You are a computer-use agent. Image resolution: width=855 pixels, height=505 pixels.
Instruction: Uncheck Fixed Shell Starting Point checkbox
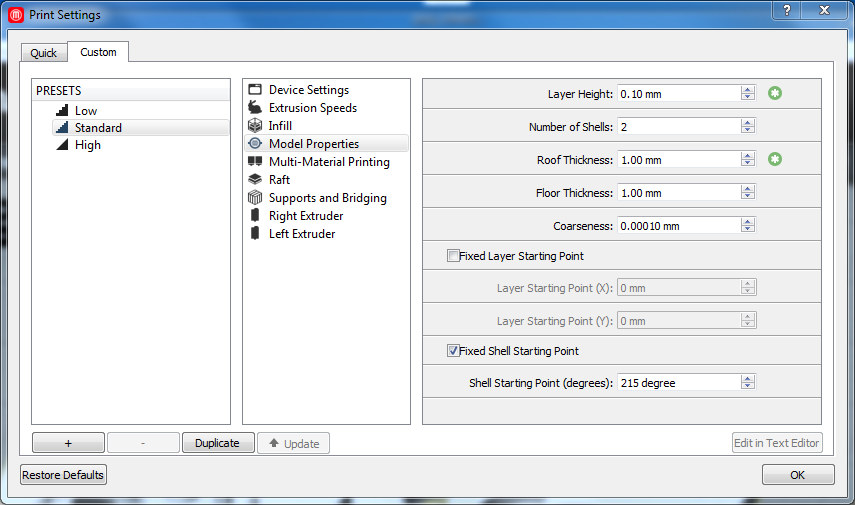453,351
